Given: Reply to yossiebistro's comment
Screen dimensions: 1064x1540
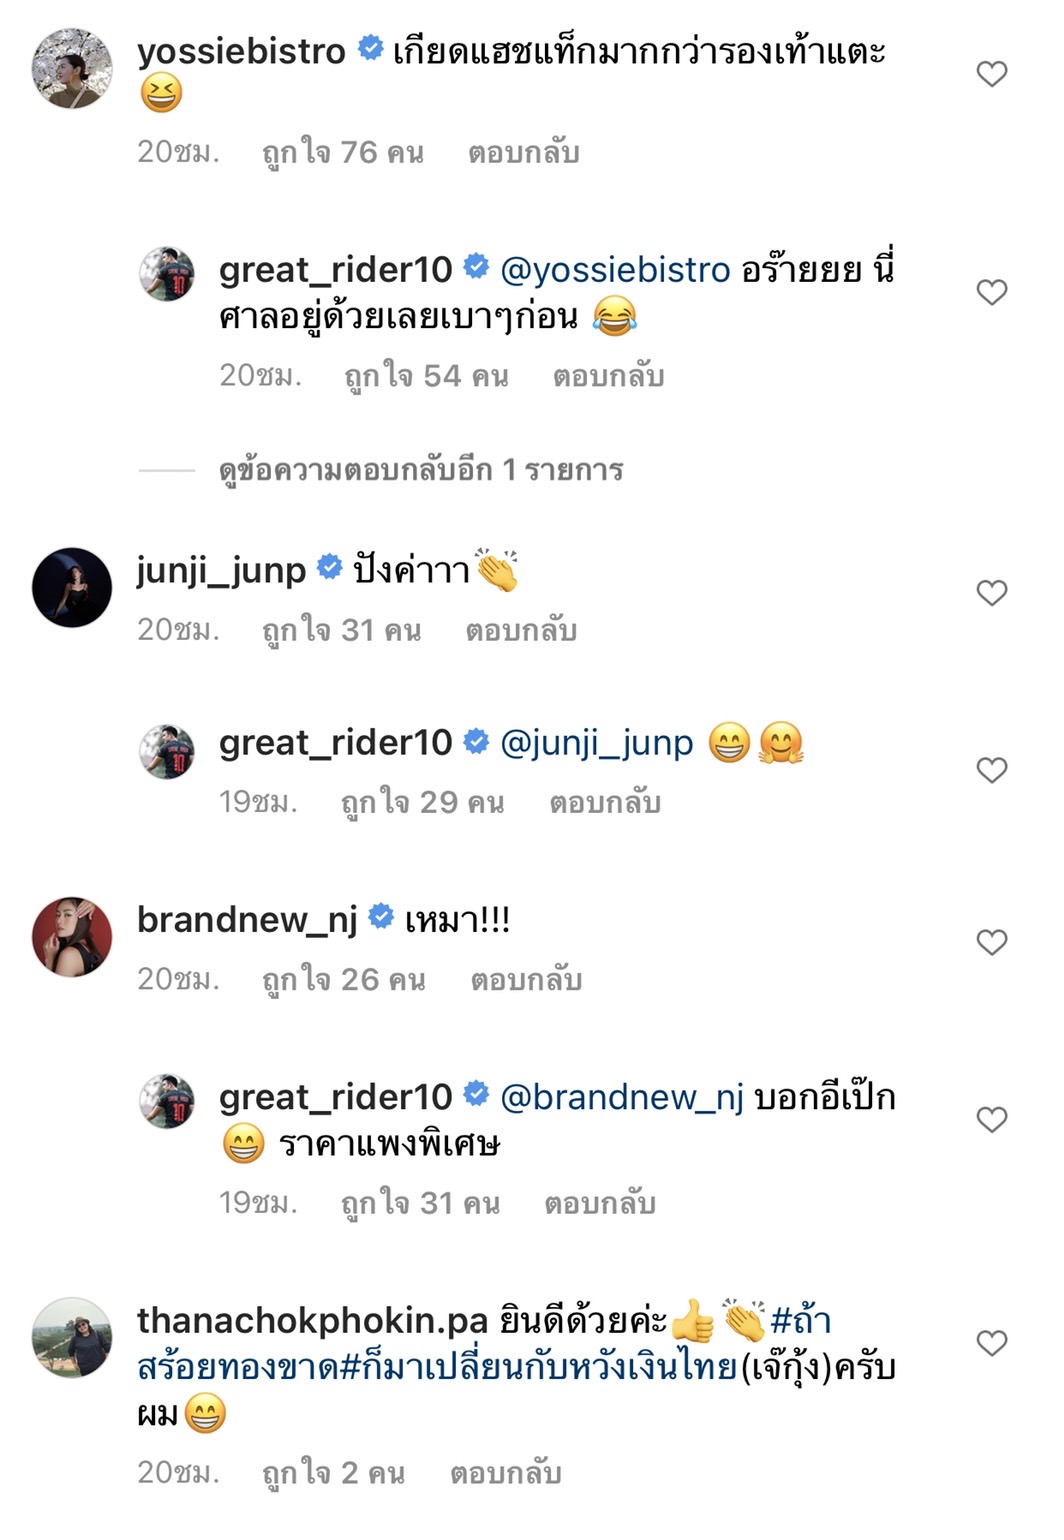Looking at the screenshot, I should (x=524, y=153).
